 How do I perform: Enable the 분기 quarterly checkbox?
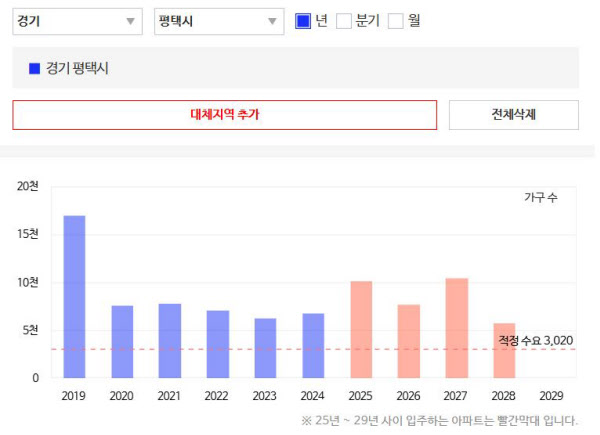344,22
